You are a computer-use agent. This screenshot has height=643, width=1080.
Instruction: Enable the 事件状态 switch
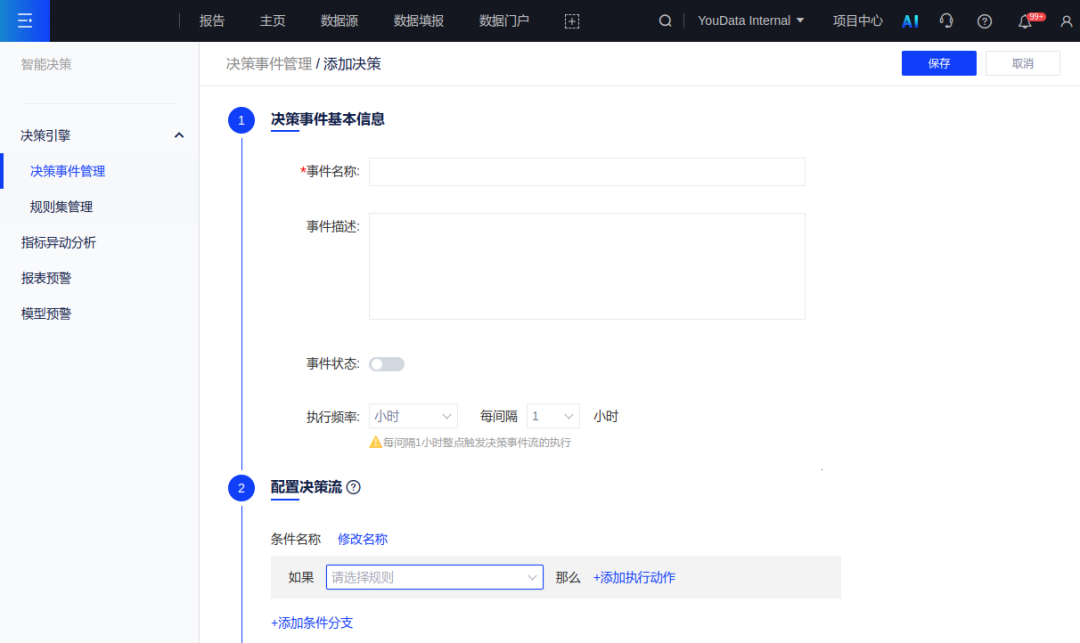tap(387, 363)
